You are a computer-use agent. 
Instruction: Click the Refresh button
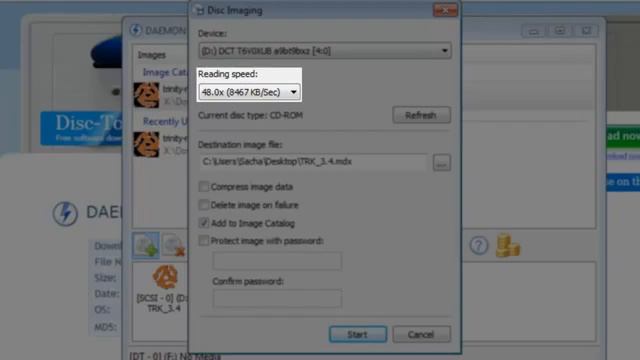click(x=422, y=115)
